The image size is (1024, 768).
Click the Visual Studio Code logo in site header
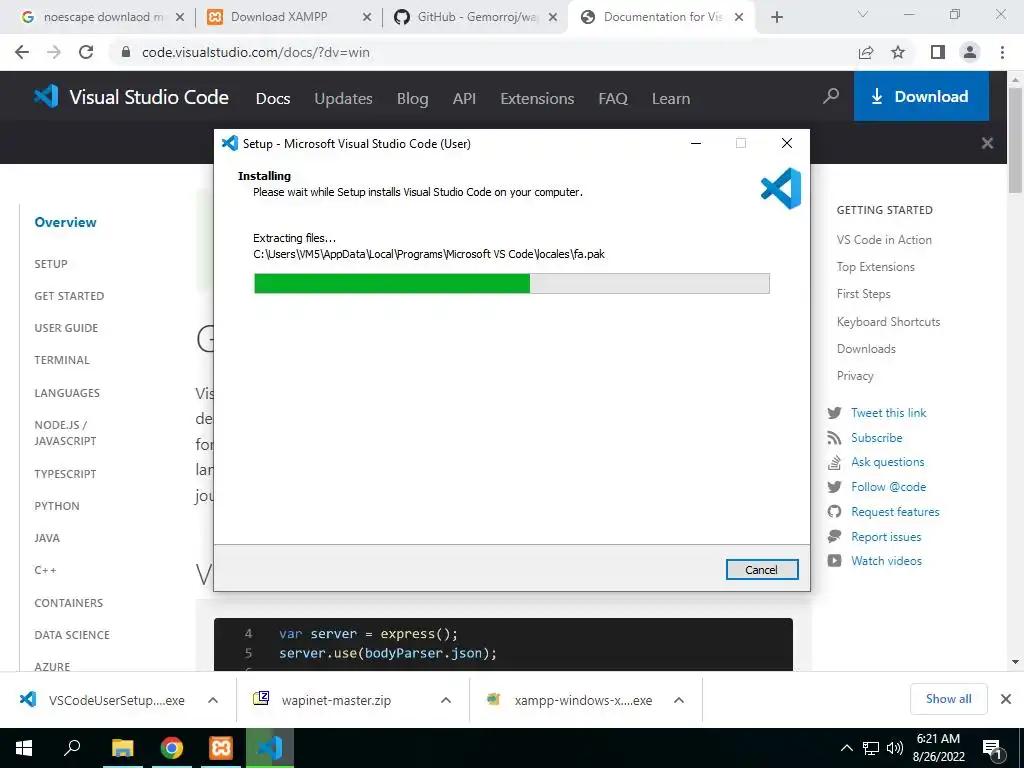(x=131, y=97)
